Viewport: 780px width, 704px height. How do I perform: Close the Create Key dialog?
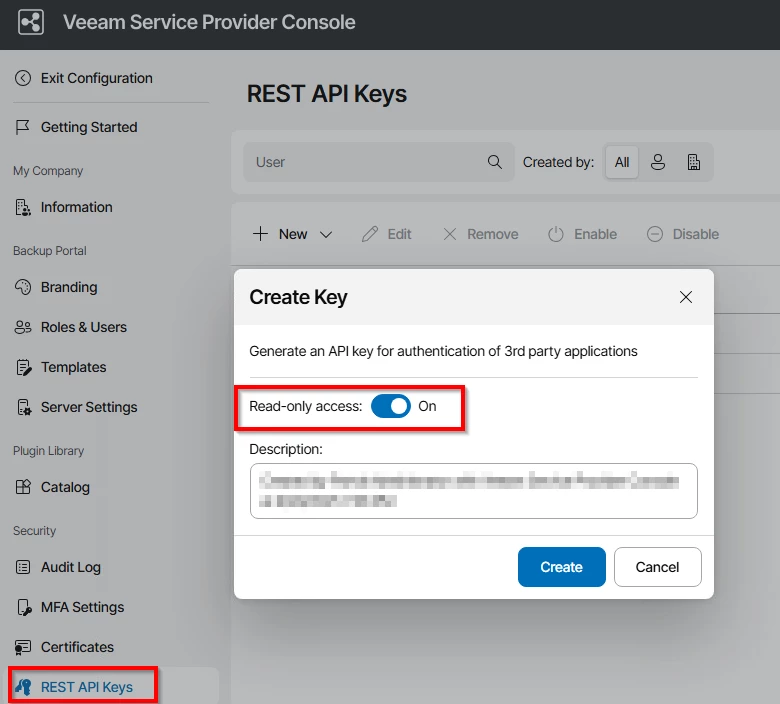[x=686, y=297]
